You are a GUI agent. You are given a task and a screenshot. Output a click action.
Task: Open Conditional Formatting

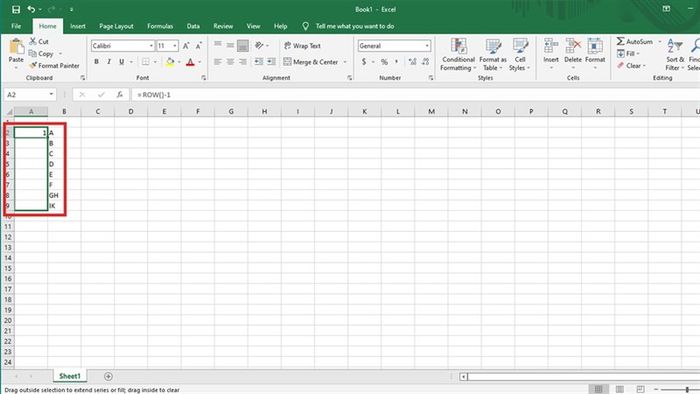458,54
